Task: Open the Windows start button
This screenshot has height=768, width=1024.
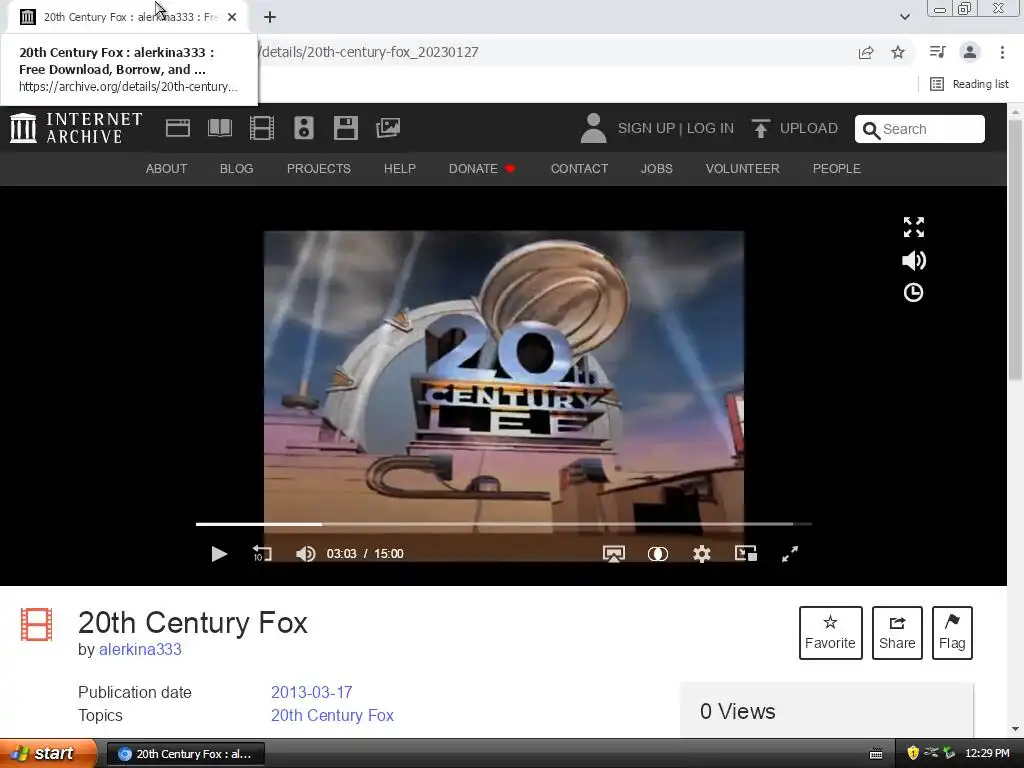Action: click(47, 754)
